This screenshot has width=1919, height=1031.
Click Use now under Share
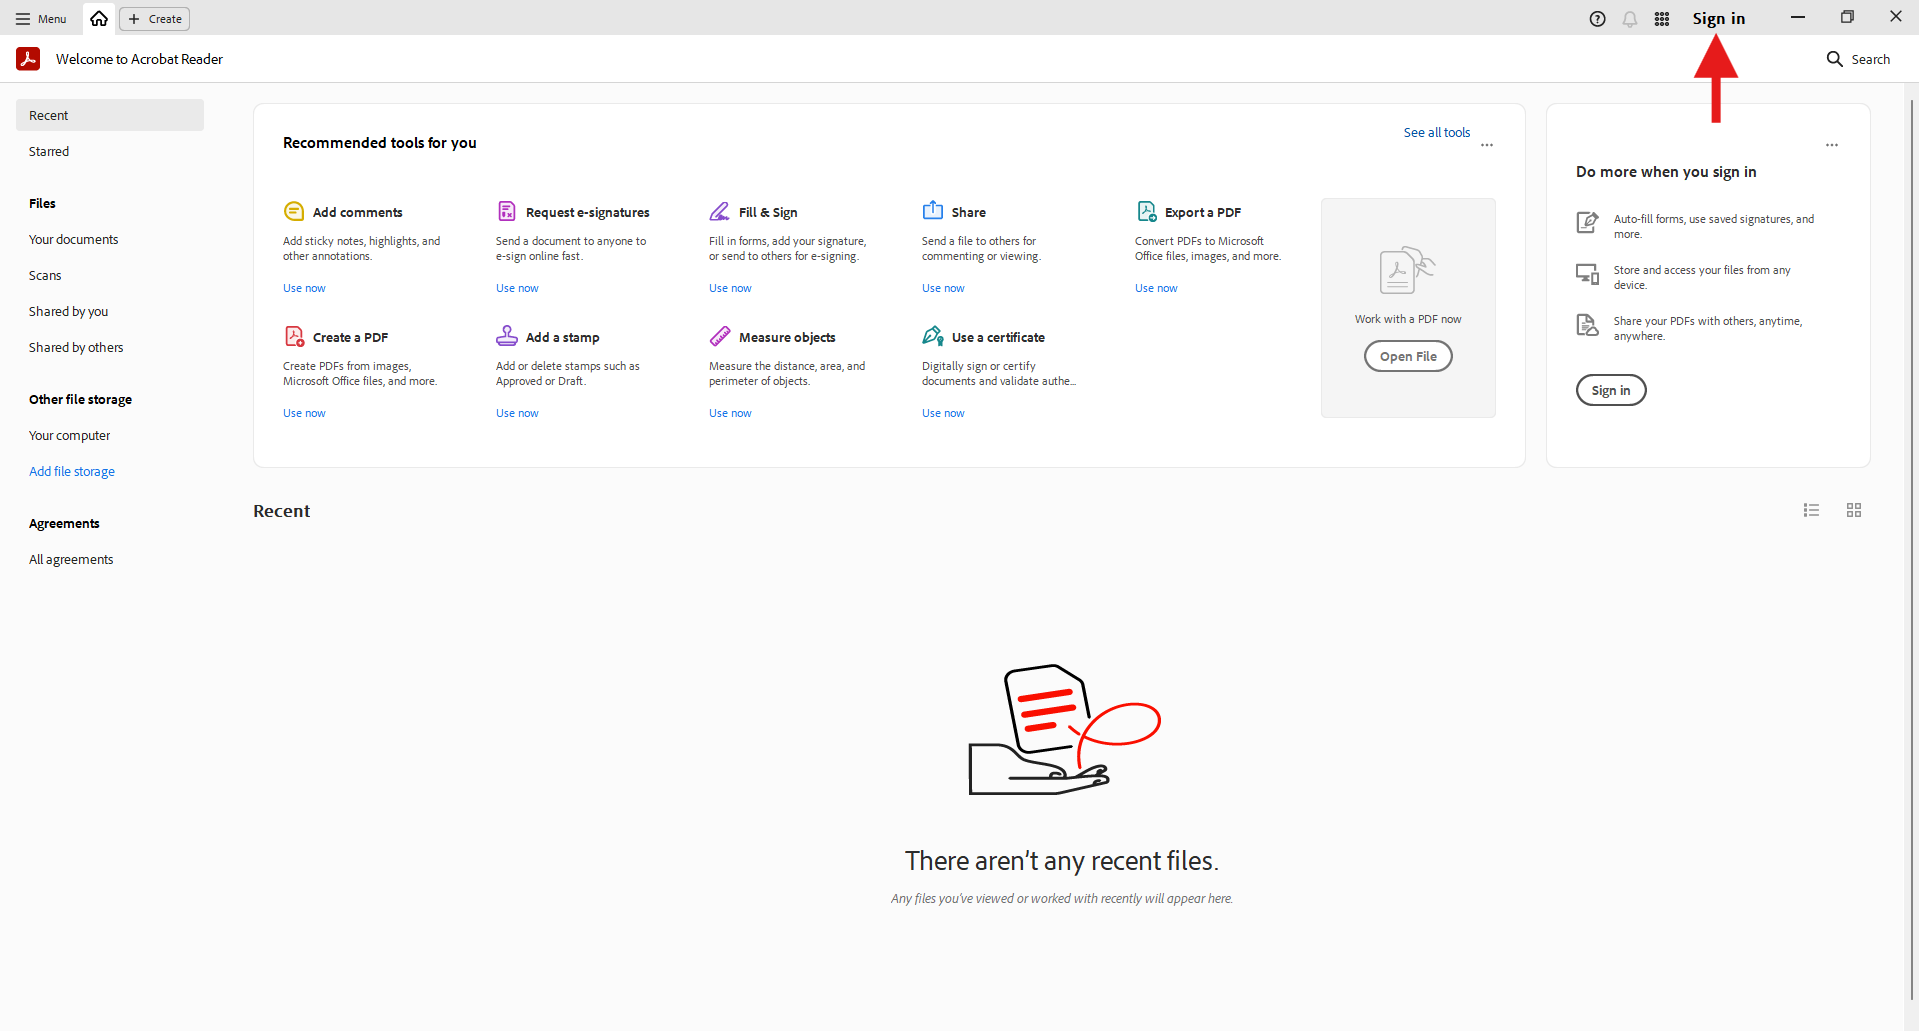pyautogui.click(x=943, y=288)
